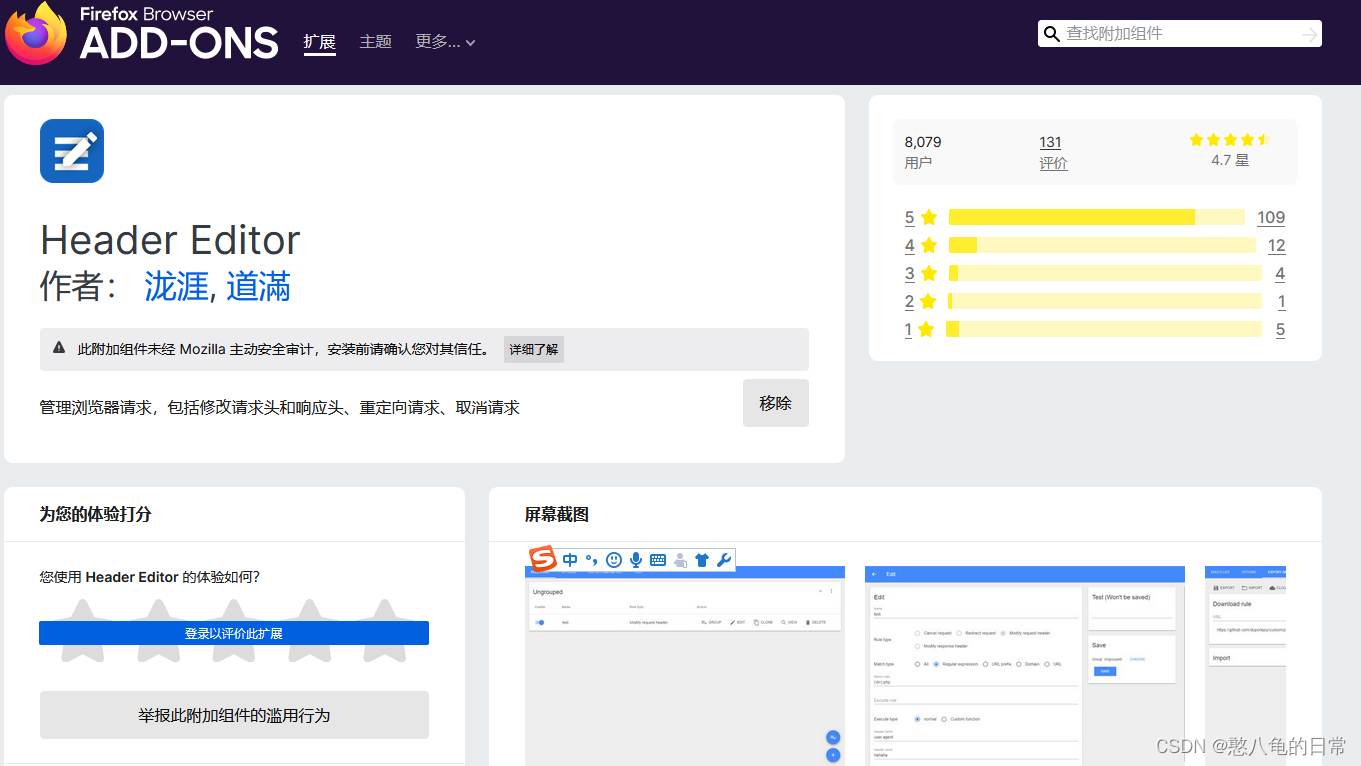Screen dimensions: 1361x766
Task: Open the 4 three-star reviews count
Action: 1280,273
